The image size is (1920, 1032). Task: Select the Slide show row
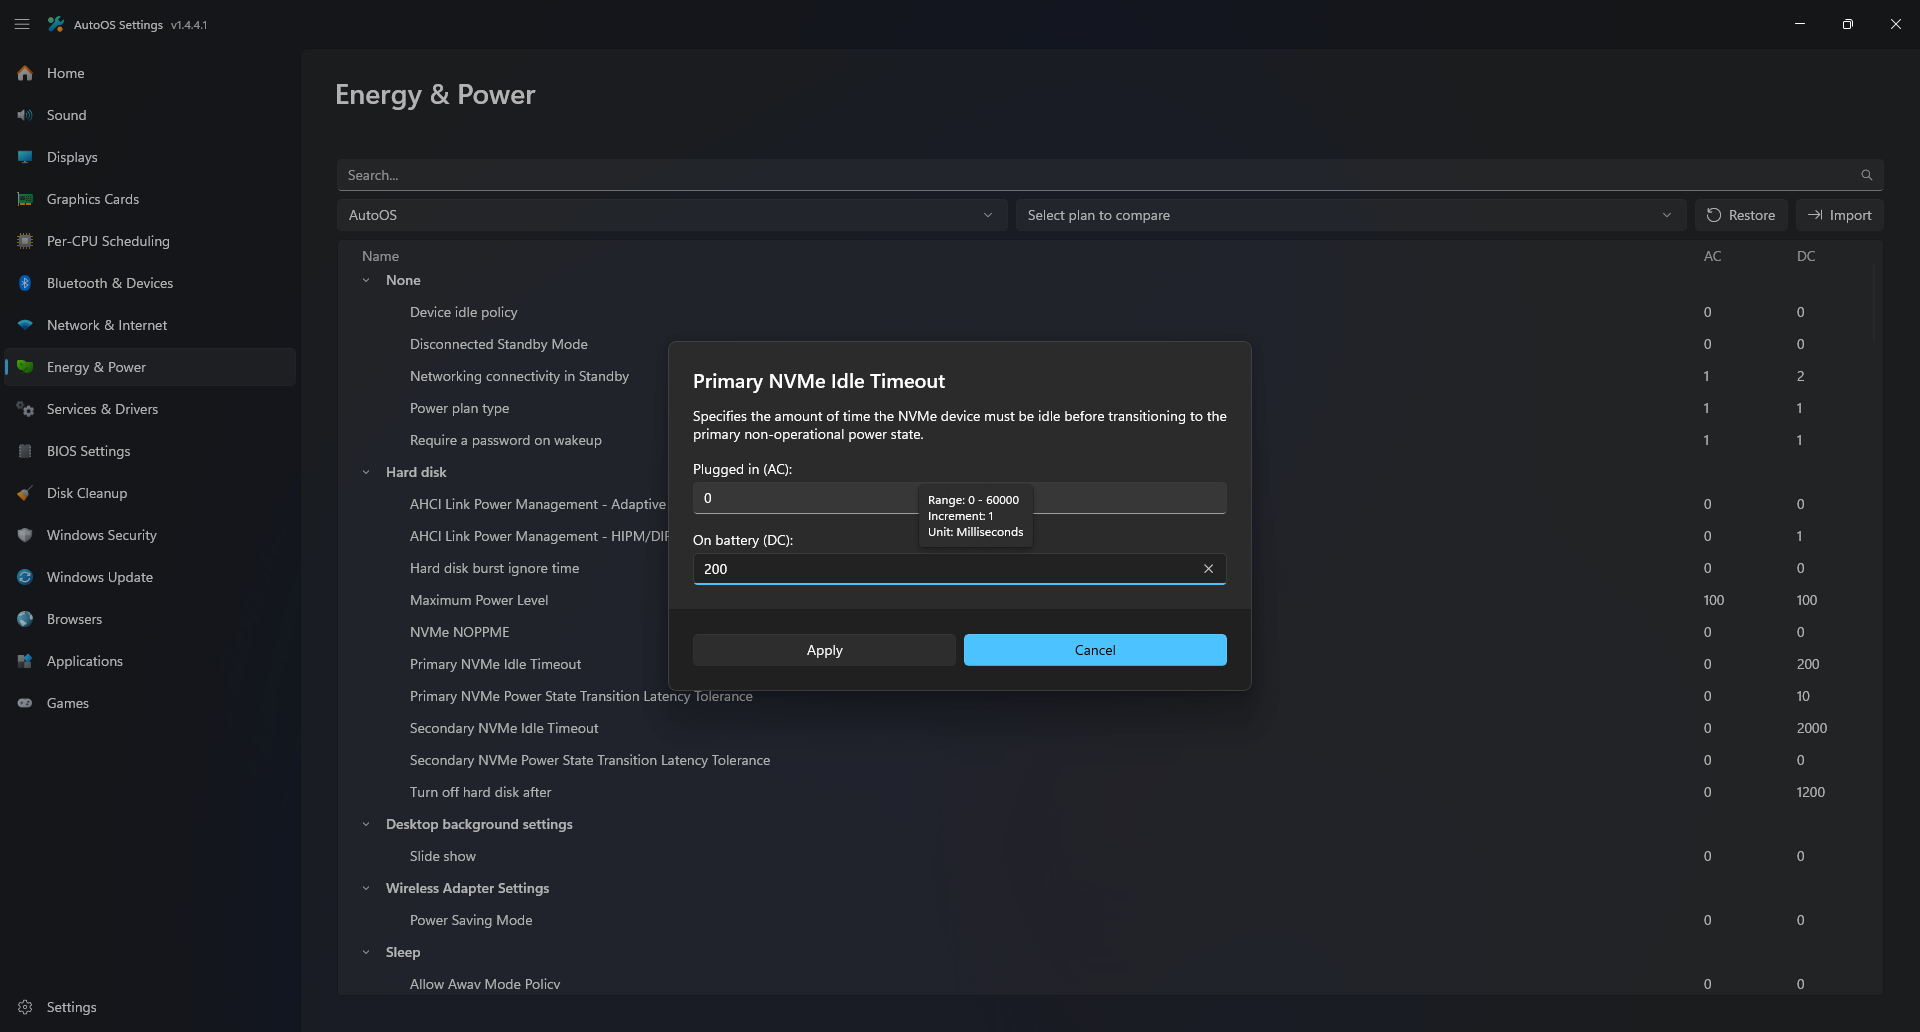coord(1110,856)
